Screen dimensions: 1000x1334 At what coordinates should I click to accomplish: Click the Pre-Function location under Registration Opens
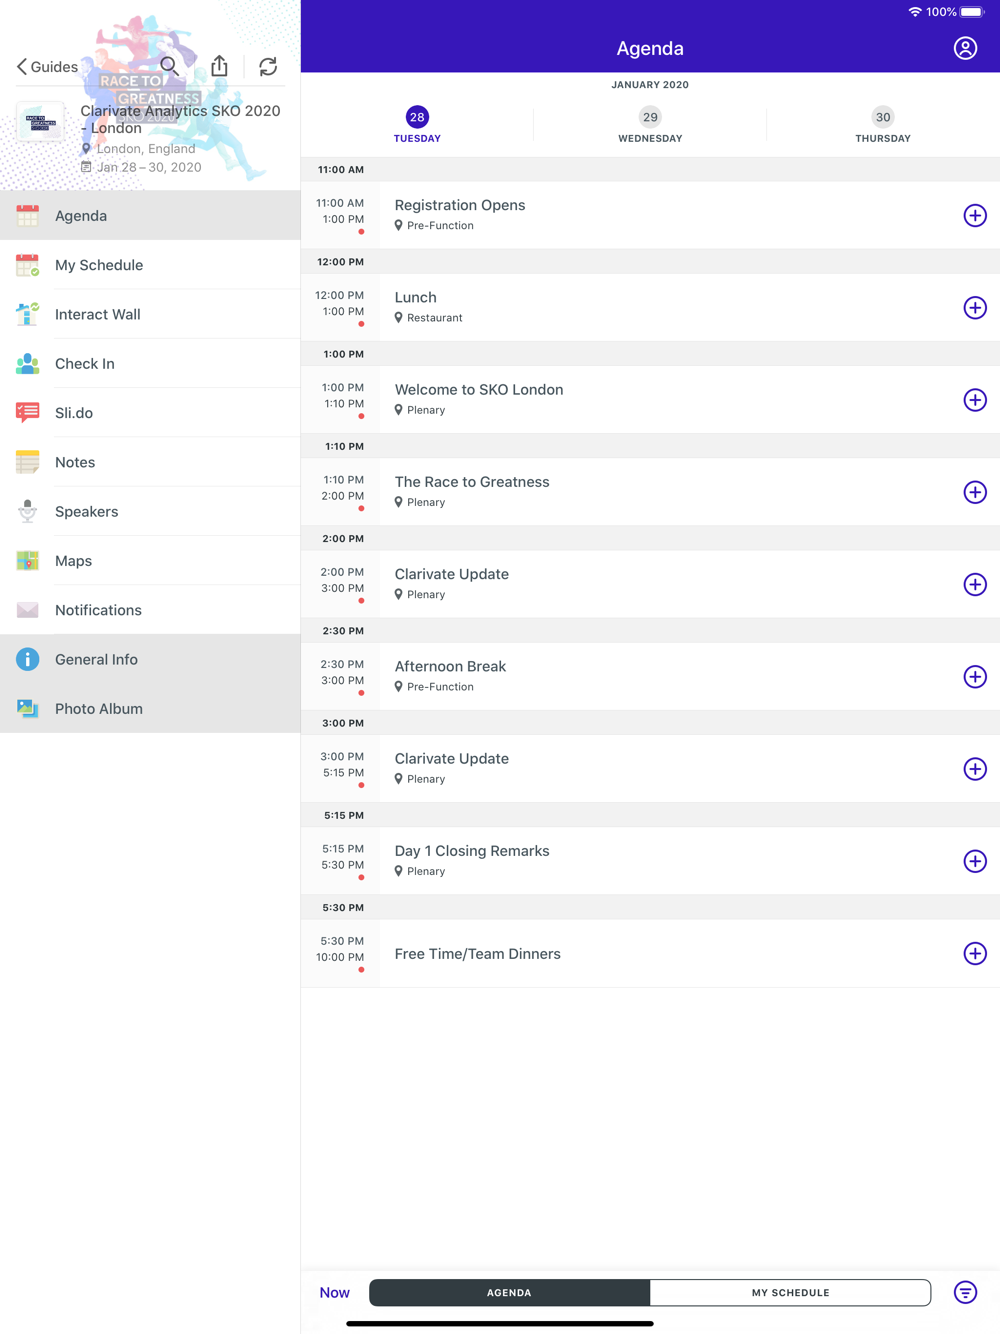(440, 226)
